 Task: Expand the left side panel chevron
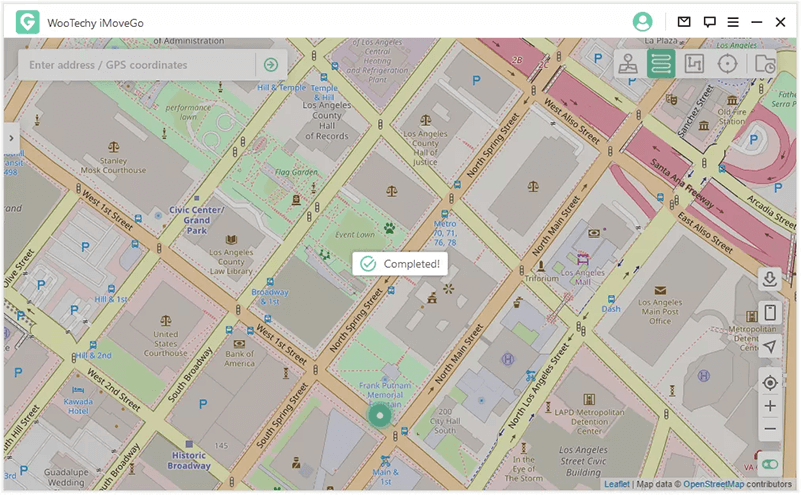coord(10,138)
